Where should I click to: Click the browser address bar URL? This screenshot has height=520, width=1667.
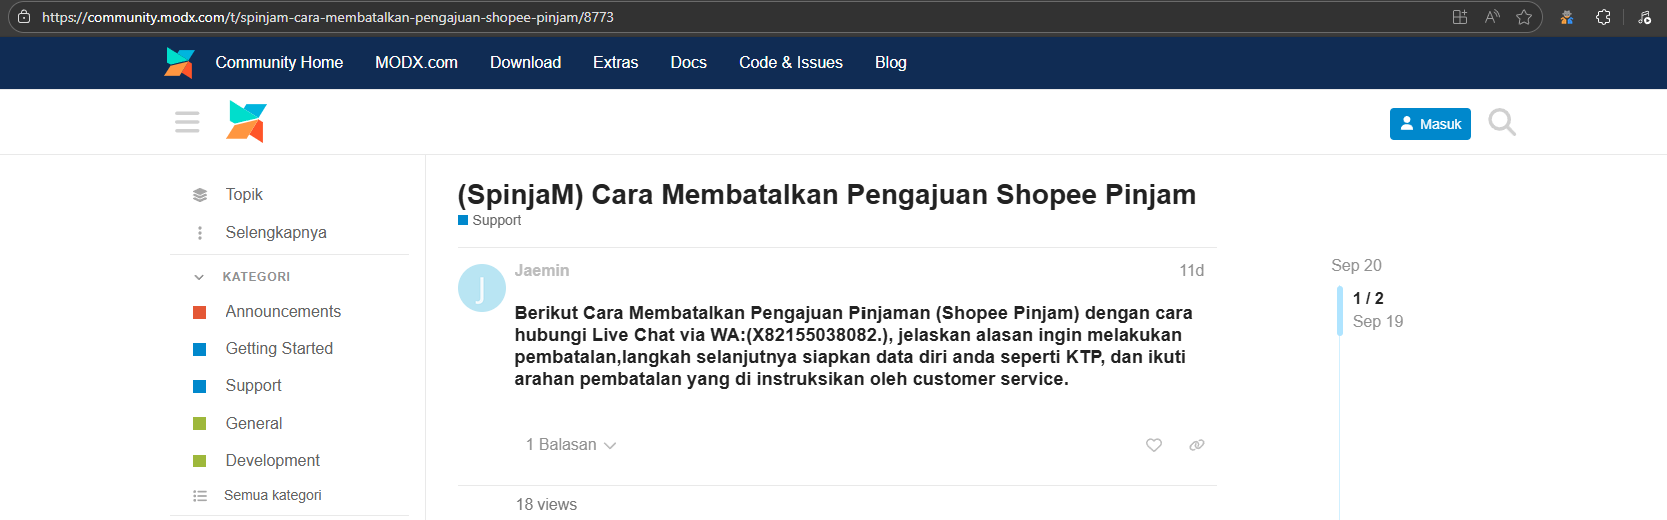click(327, 17)
